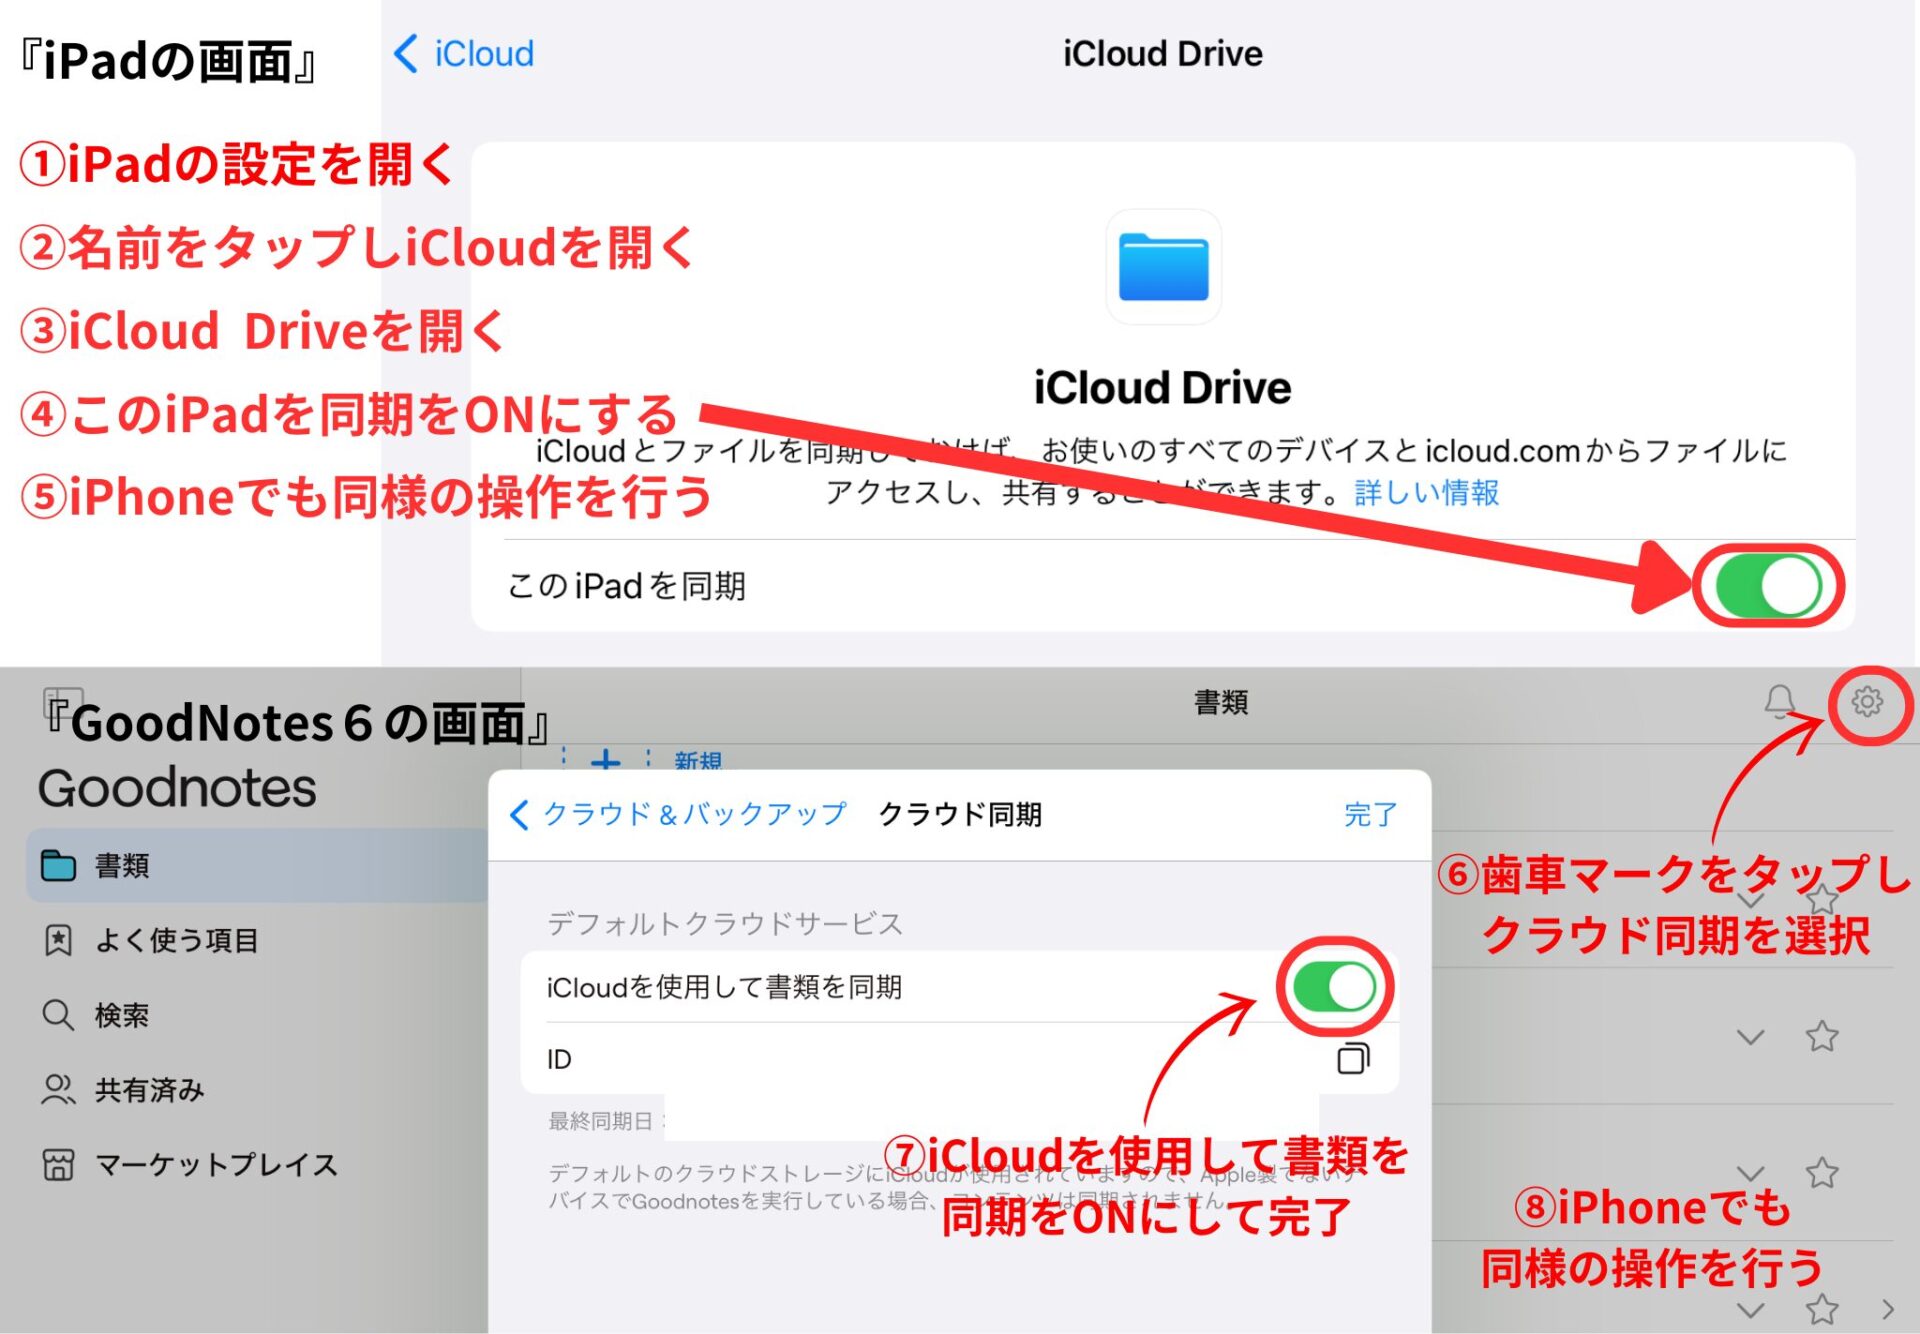
Task: Tap the notification bell icon
Action: [1779, 702]
